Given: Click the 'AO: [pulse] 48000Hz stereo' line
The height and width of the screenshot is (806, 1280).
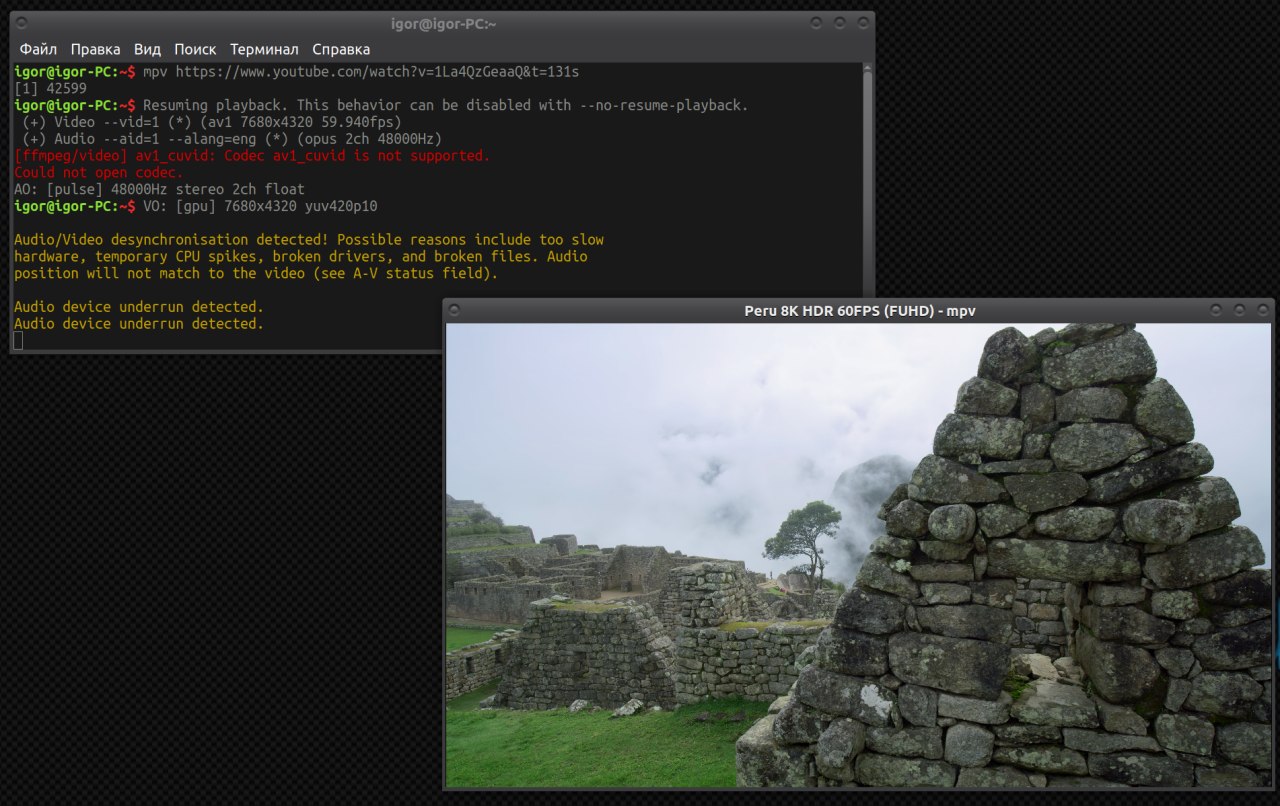Looking at the screenshot, I should click(x=159, y=189).
